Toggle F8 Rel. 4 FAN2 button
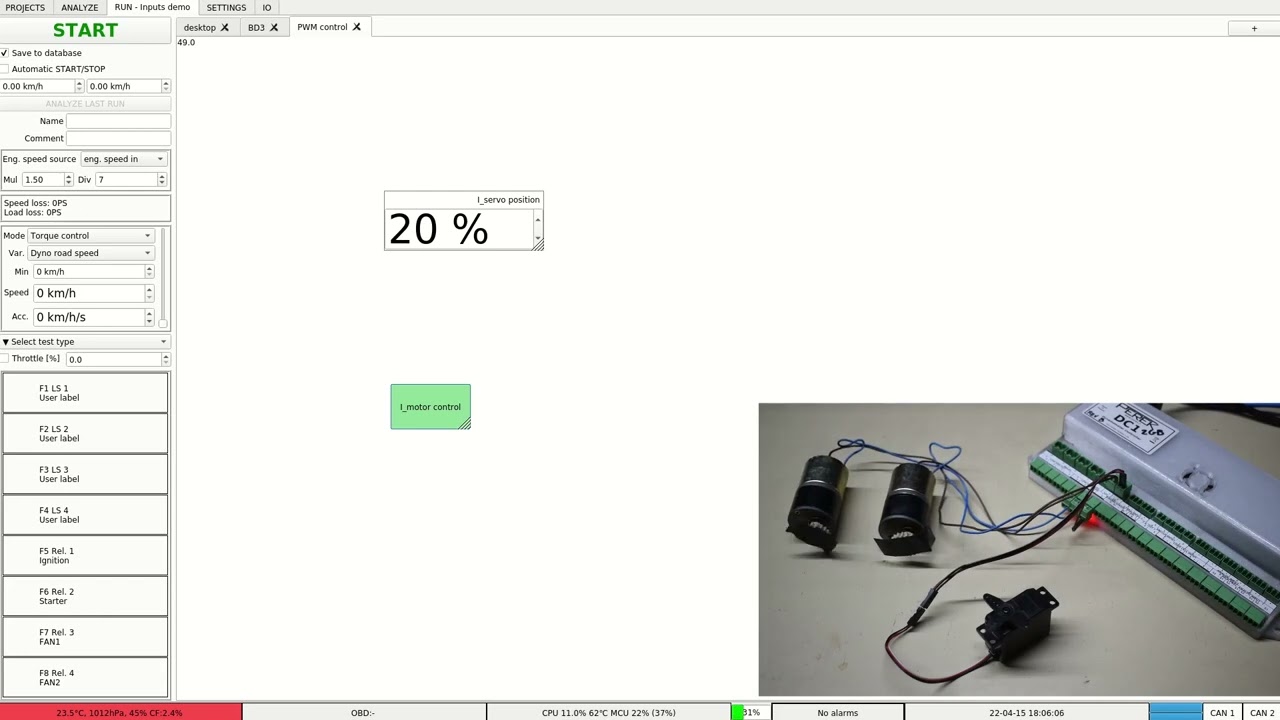The height and width of the screenshot is (720, 1280). click(85, 677)
